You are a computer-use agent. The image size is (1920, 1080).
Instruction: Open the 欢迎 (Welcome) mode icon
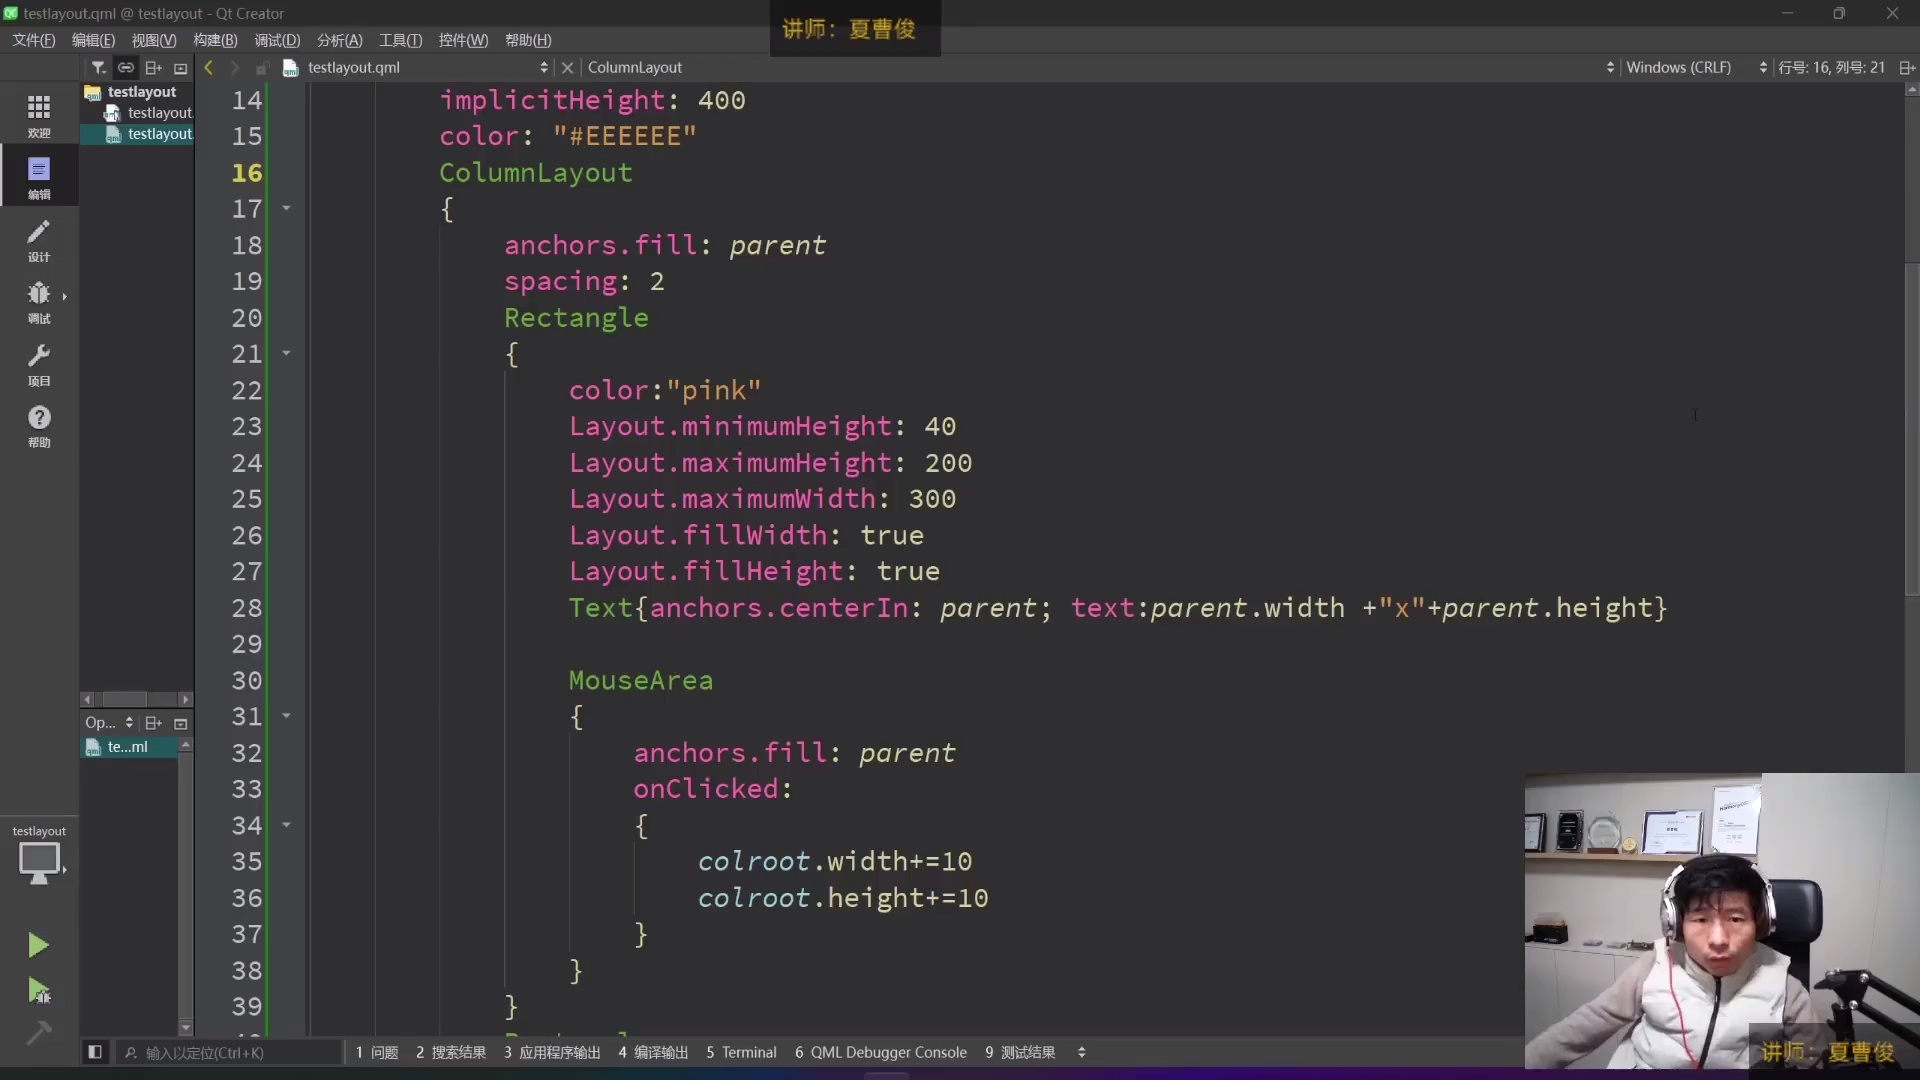click(38, 113)
